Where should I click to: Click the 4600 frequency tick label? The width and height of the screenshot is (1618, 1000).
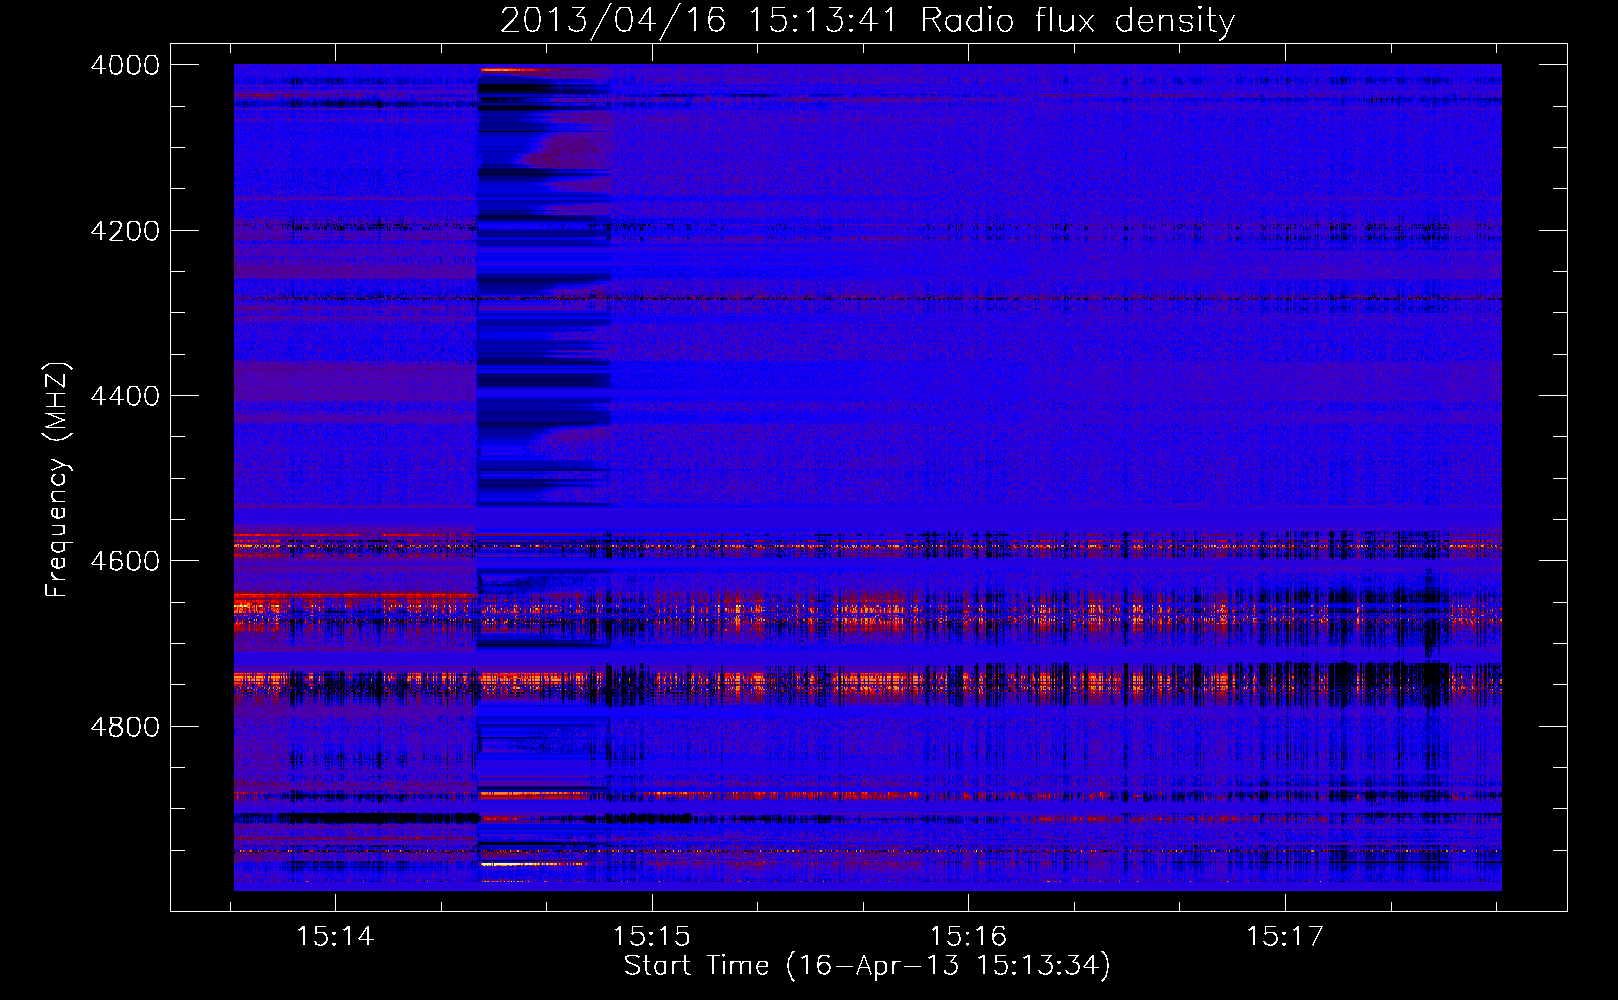[x=124, y=561]
